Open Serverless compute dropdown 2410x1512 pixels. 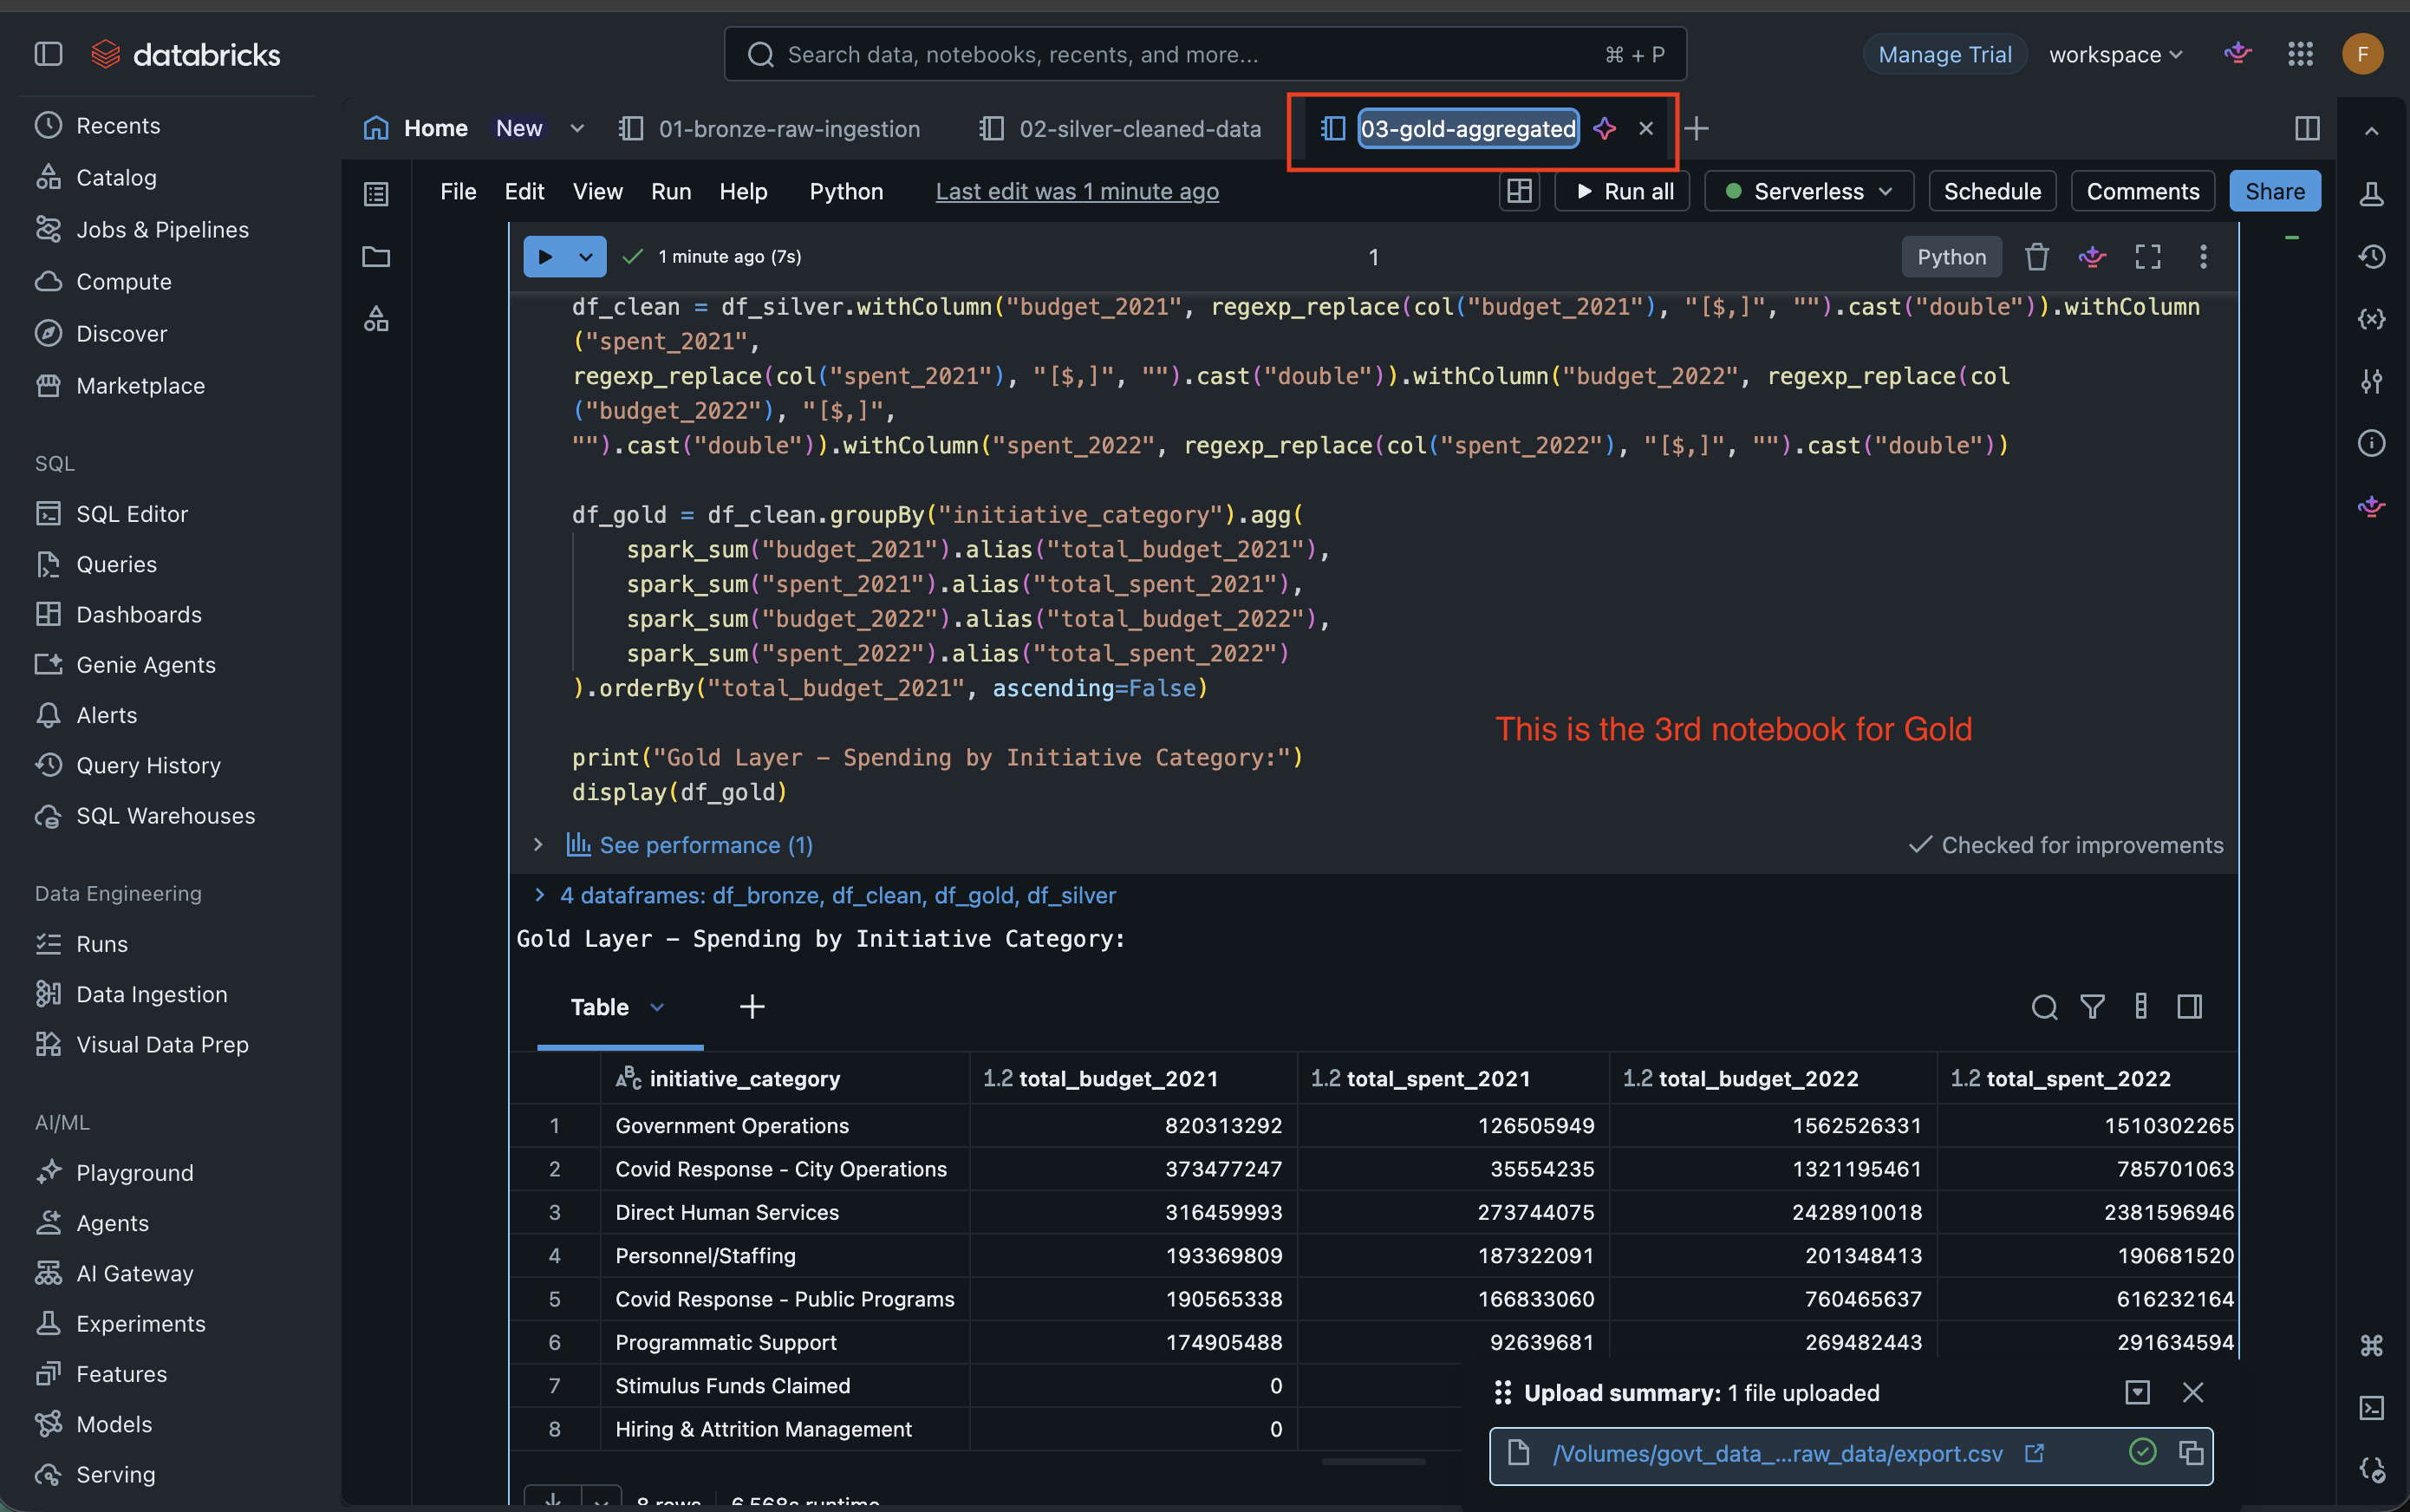click(1808, 192)
